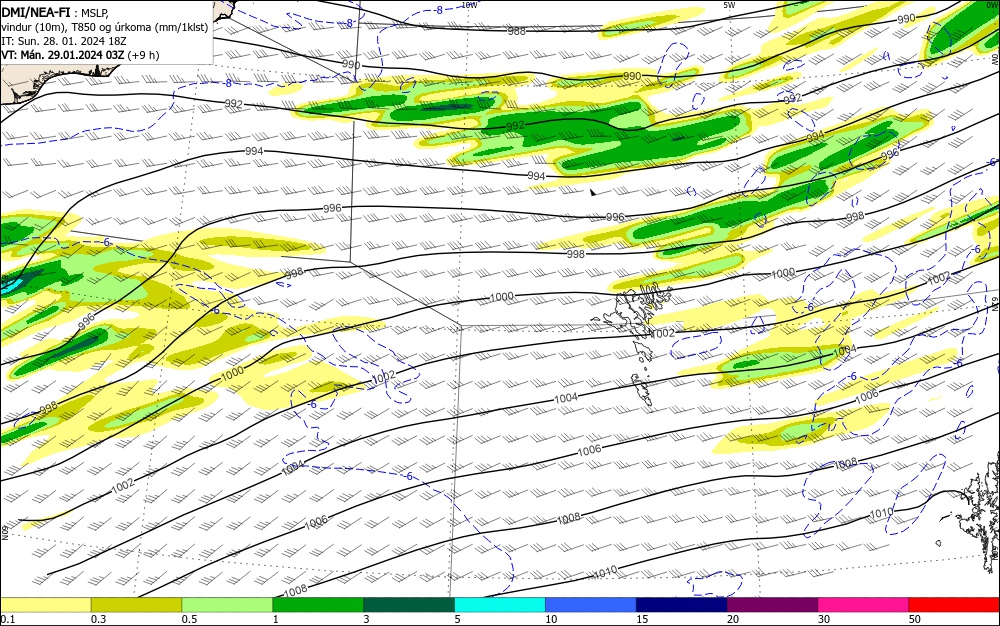Click the 'vindur (10m), T850 og úrkoma' line
Viewport: 1000px width, 626px height.
(105, 27)
